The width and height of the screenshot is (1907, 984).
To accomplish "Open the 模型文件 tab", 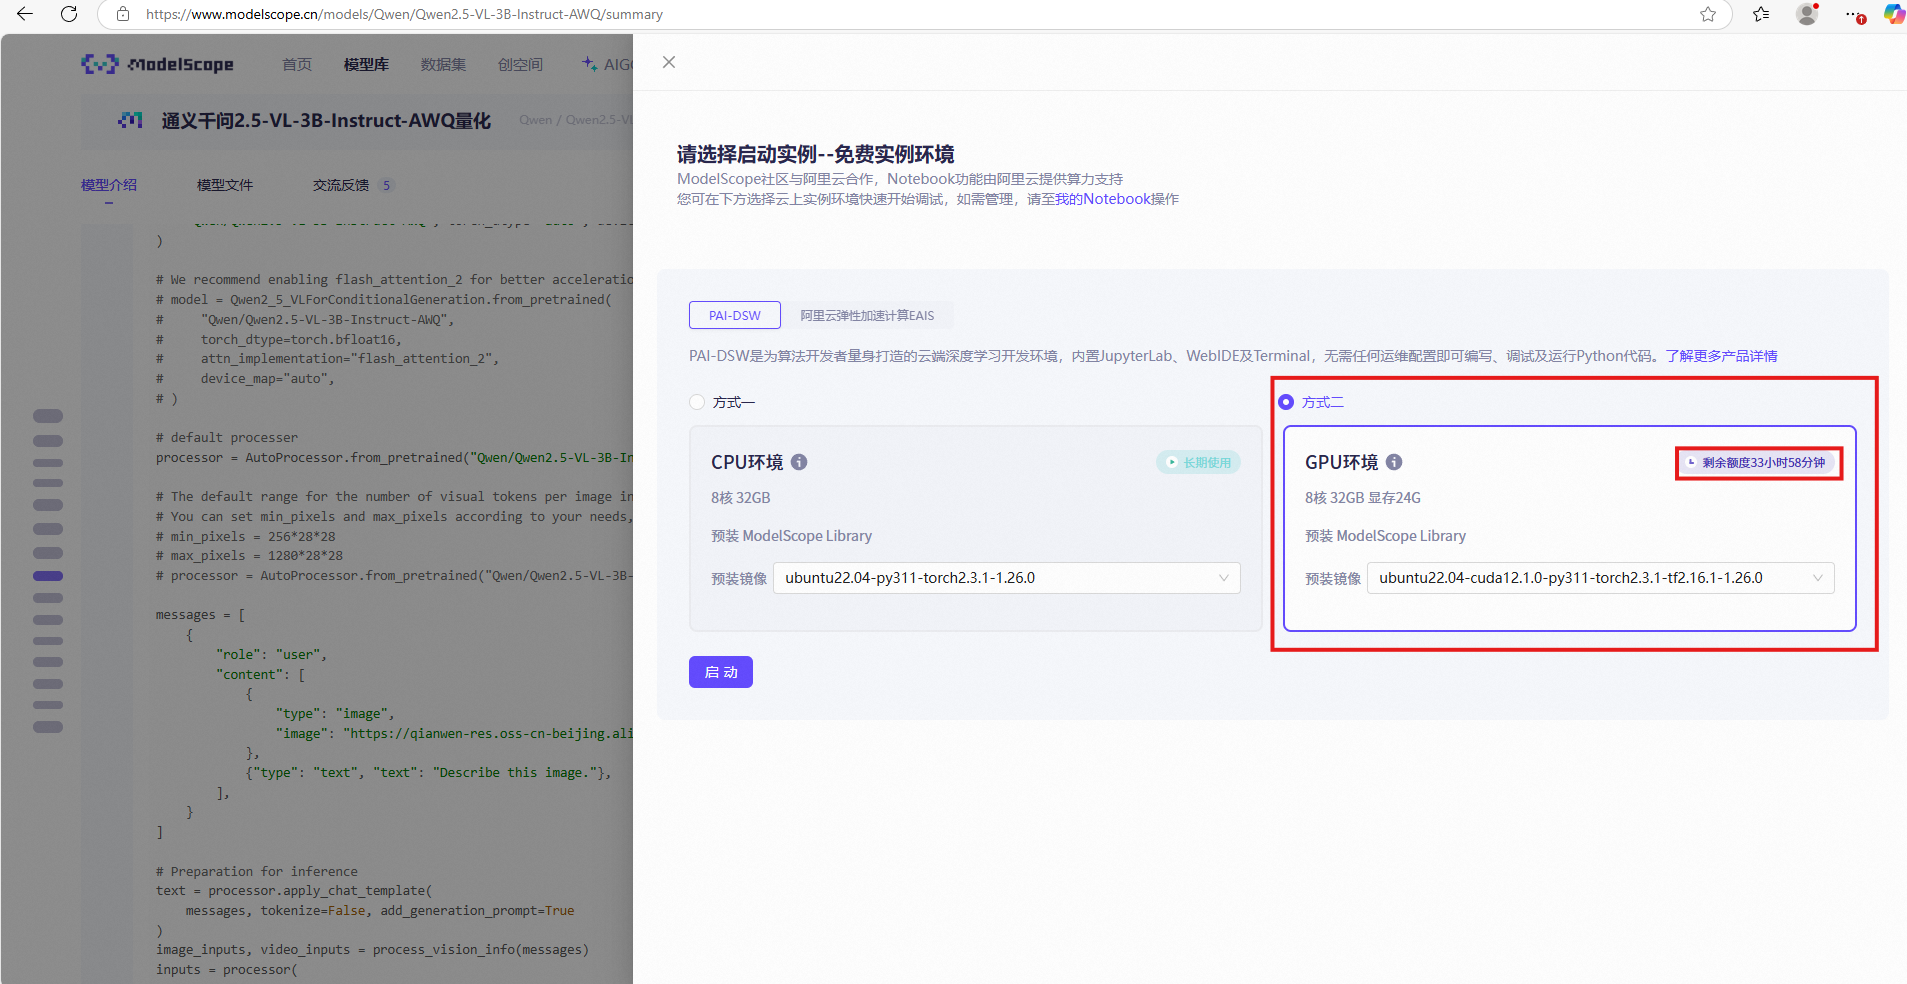I will tap(225, 185).
